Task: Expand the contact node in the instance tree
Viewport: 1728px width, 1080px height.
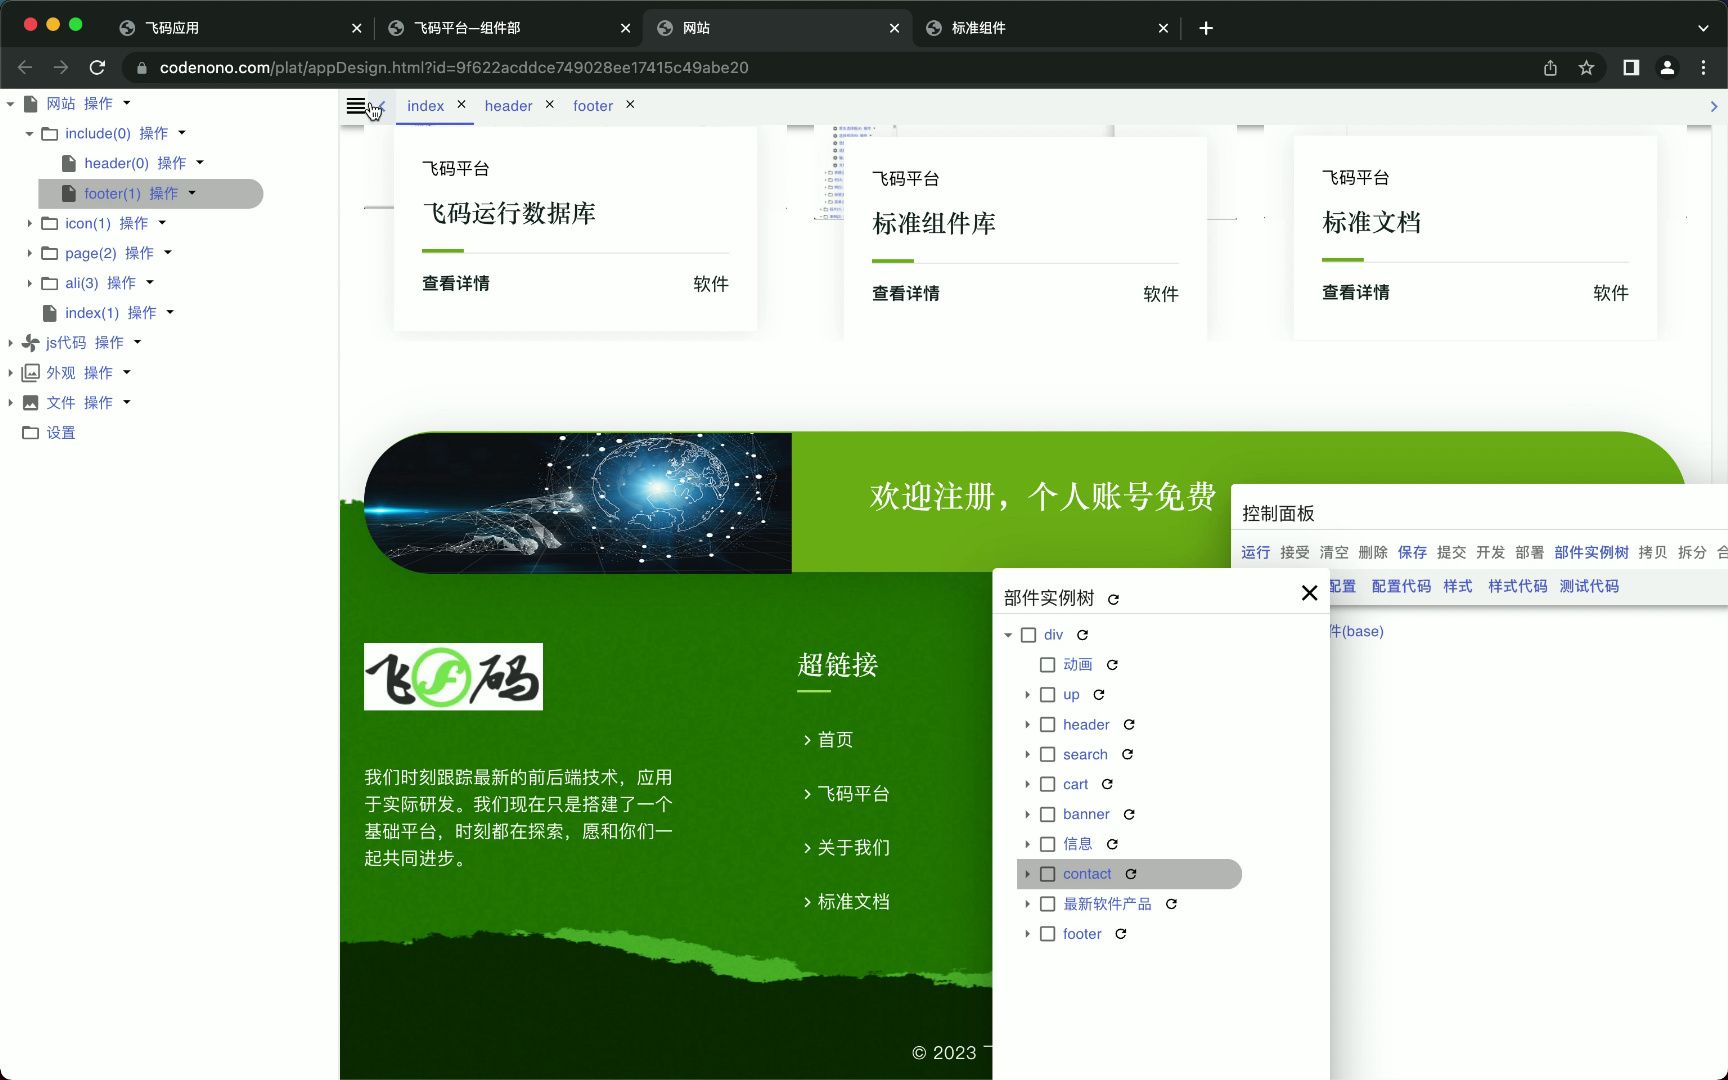Action: 1027,874
